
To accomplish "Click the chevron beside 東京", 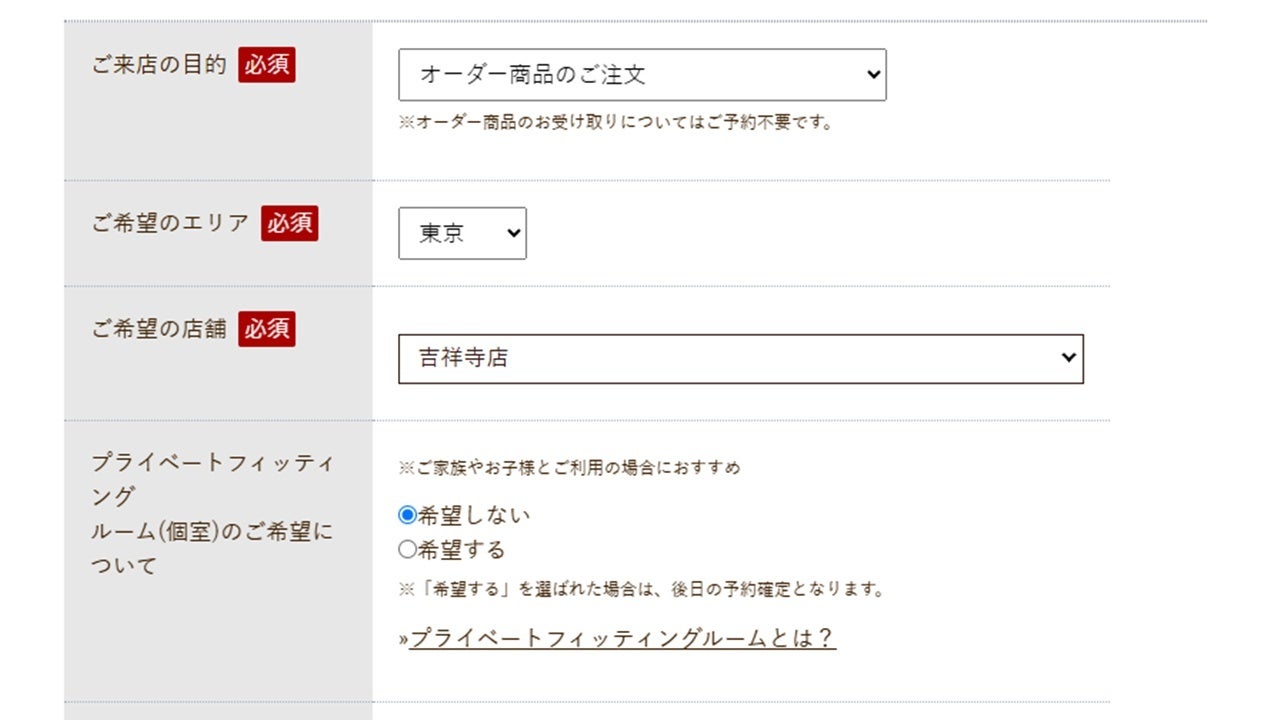I will point(514,233).
